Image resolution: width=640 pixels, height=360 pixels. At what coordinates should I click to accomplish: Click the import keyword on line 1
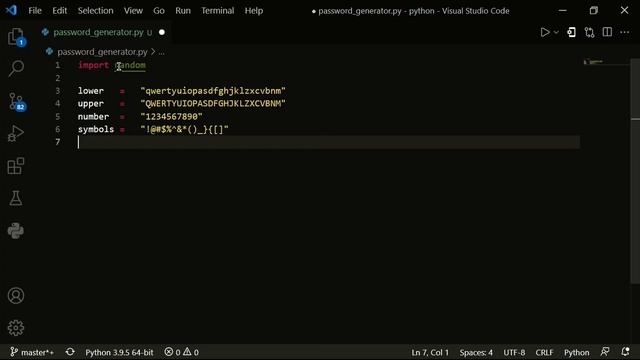pos(93,65)
